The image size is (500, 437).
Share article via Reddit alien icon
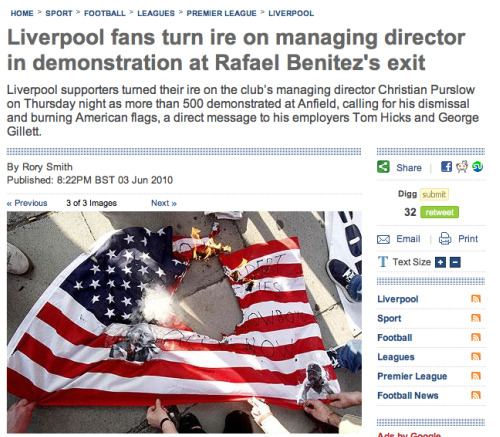pyautogui.click(x=462, y=166)
